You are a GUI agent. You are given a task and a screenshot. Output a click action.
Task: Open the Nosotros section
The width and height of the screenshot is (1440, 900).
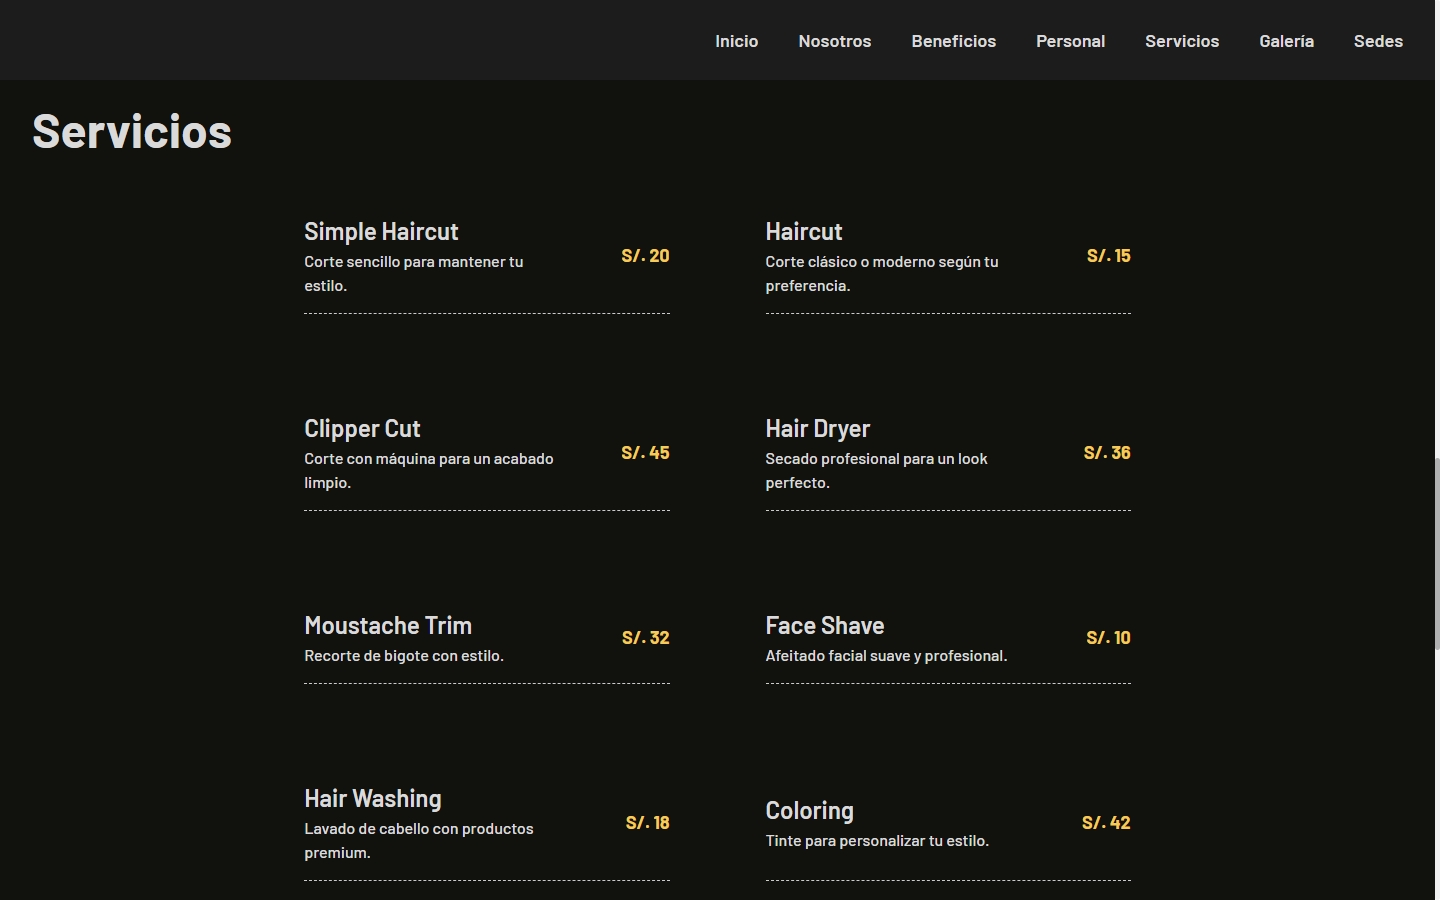coord(834,41)
